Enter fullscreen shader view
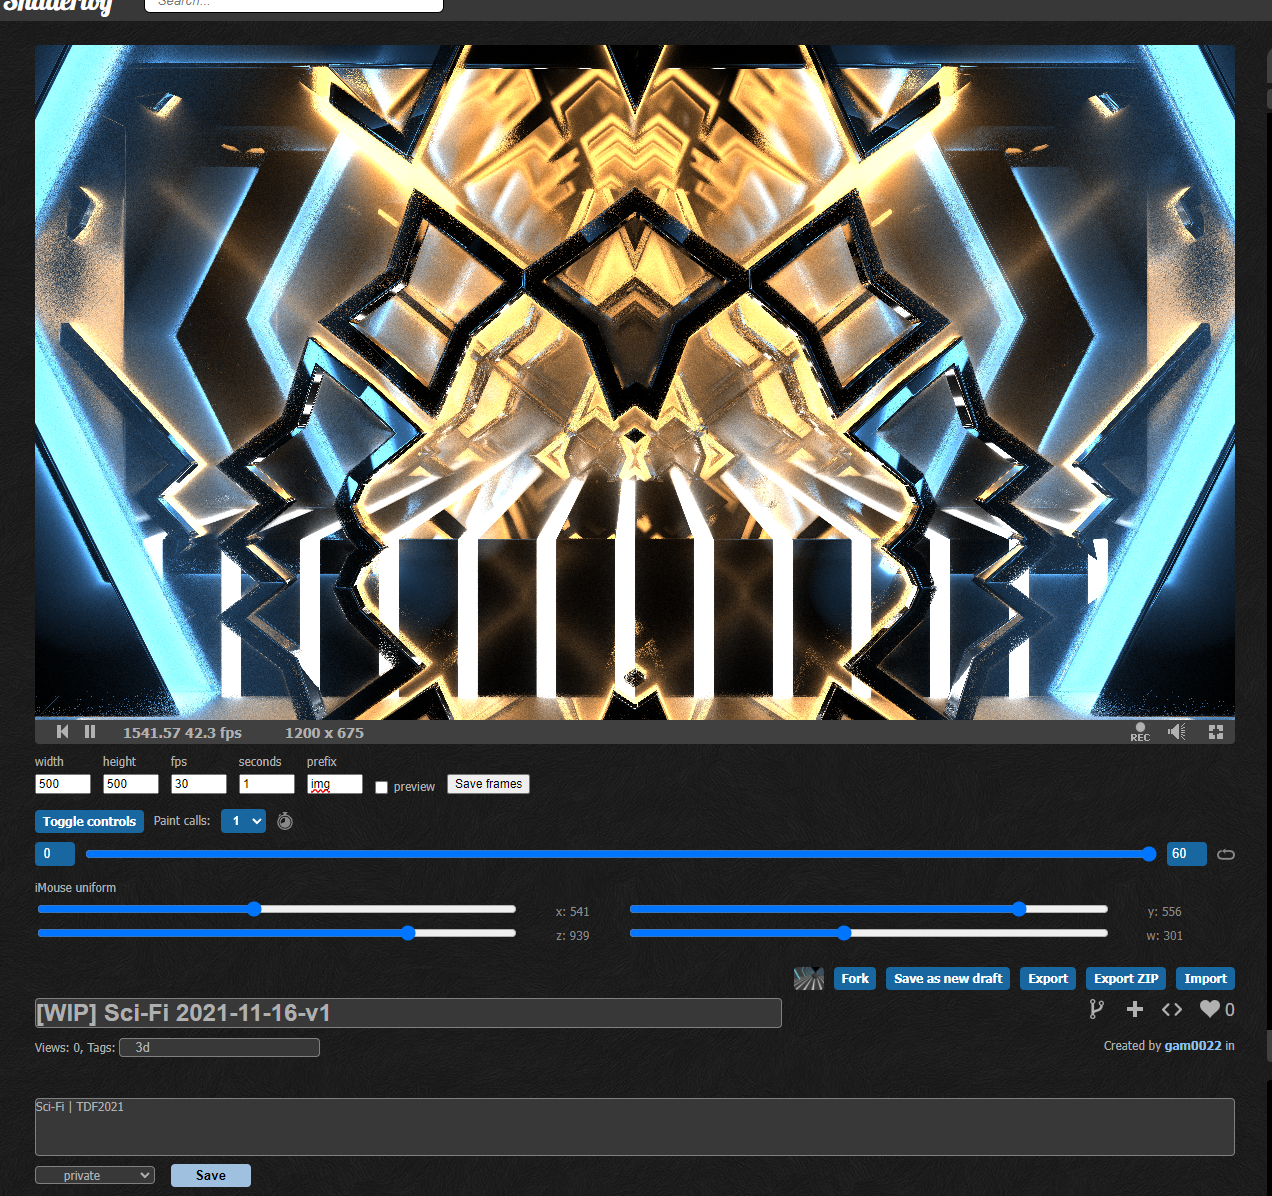The width and height of the screenshot is (1272, 1196). point(1216,732)
